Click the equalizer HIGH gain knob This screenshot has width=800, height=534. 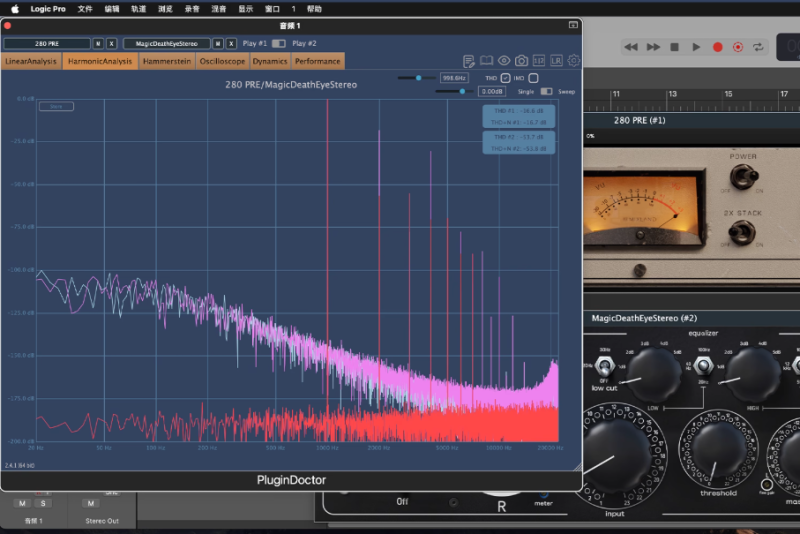[753, 374]
